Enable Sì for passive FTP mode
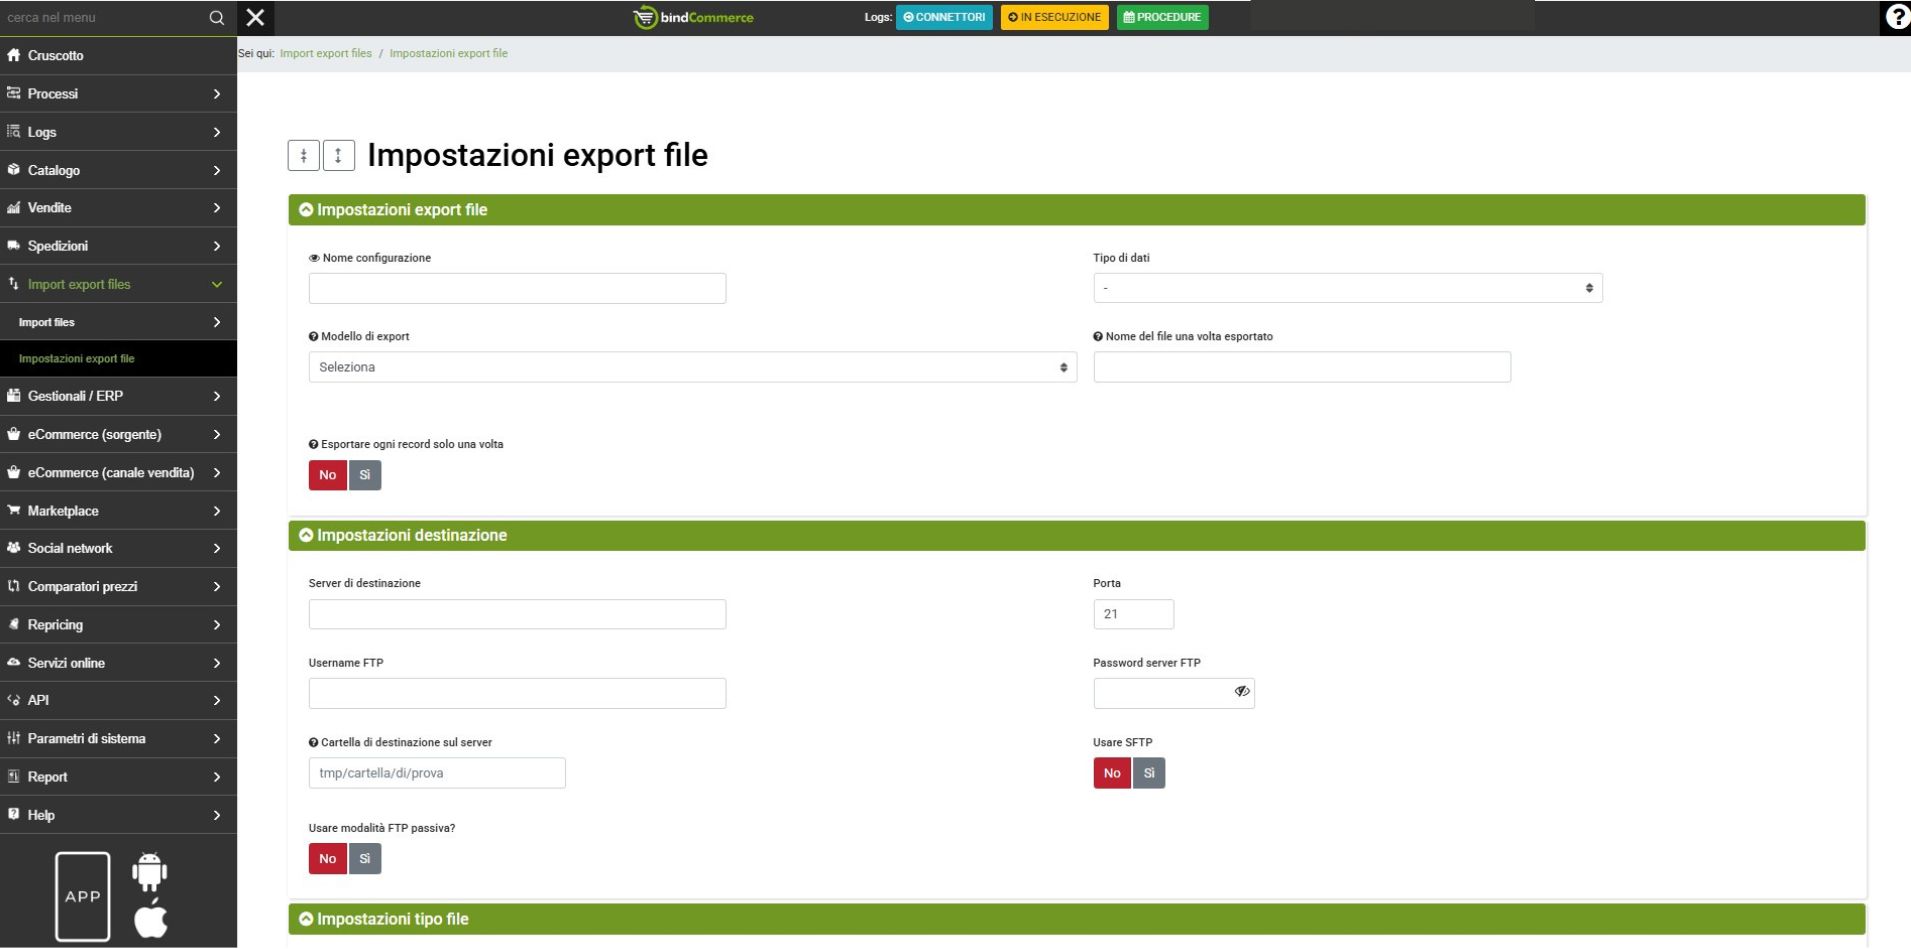The width and height of the screenshot is (1911, 949). click(x=365, y=859)
